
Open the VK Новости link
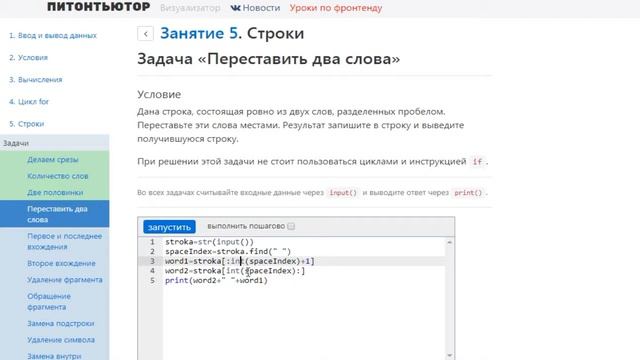point(256,8)
